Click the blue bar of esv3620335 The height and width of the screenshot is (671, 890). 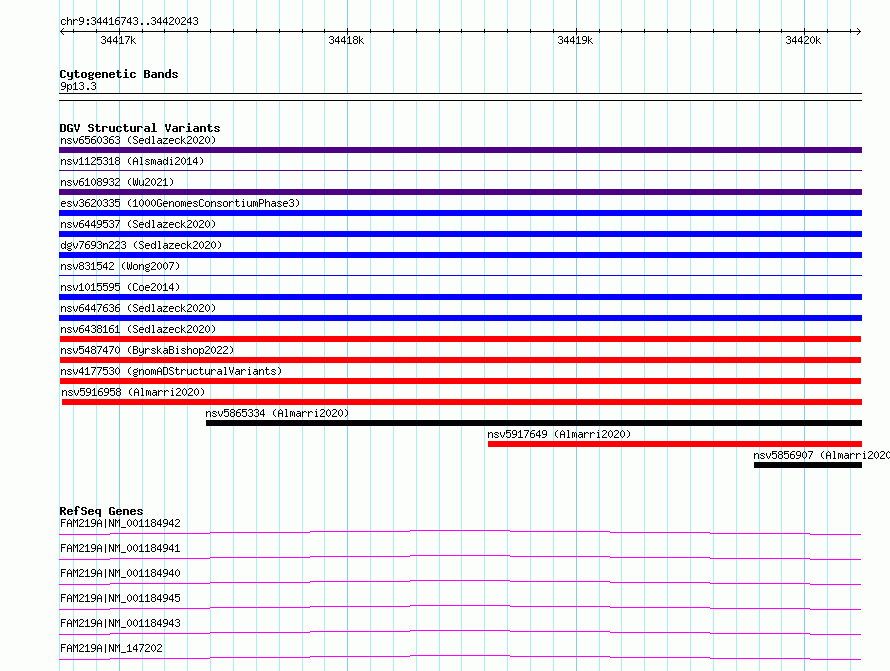460,213
